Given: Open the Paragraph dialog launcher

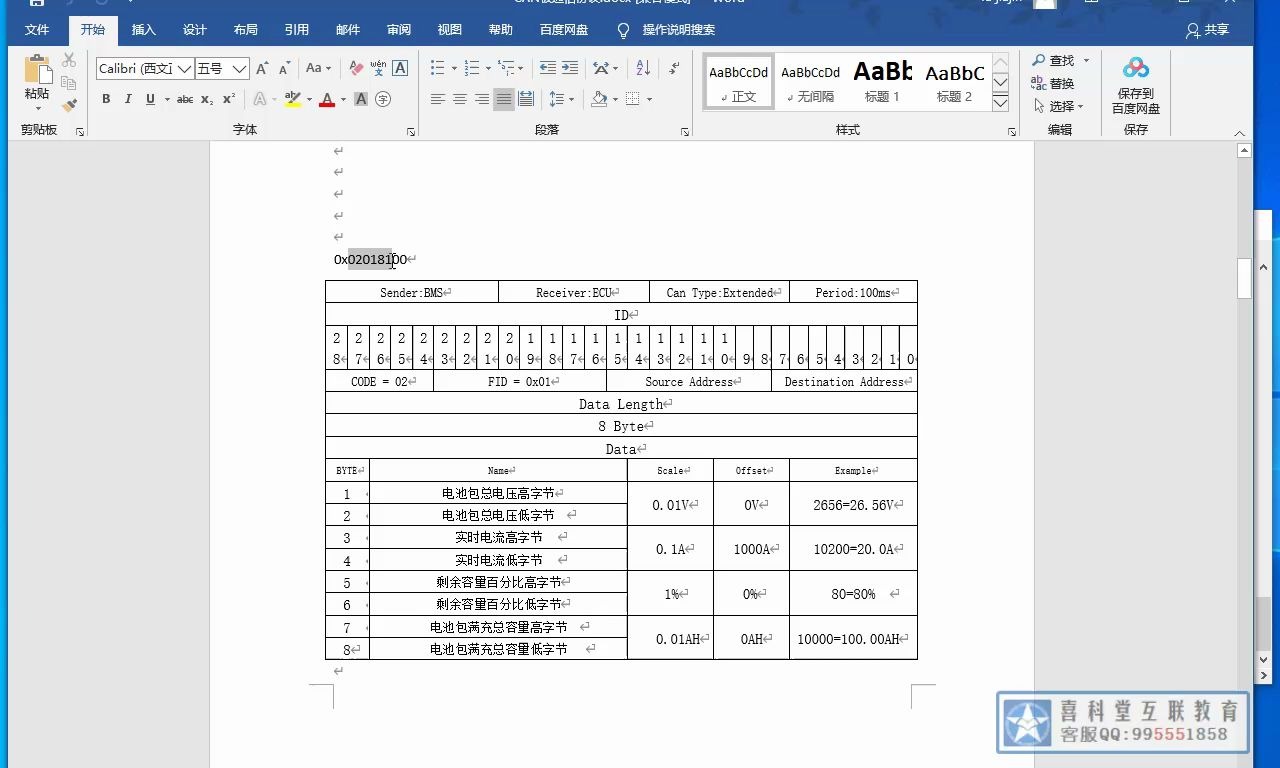Looking at the screenshot, I should tap(685, 132).
